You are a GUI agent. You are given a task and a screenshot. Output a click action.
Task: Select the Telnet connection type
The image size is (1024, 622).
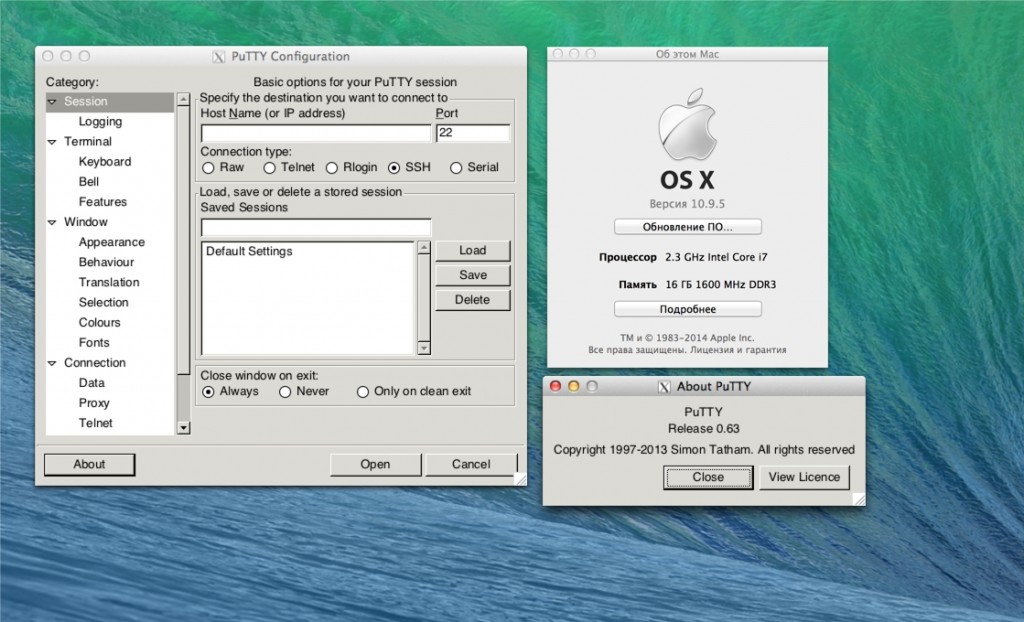click(x=268, y=167)
